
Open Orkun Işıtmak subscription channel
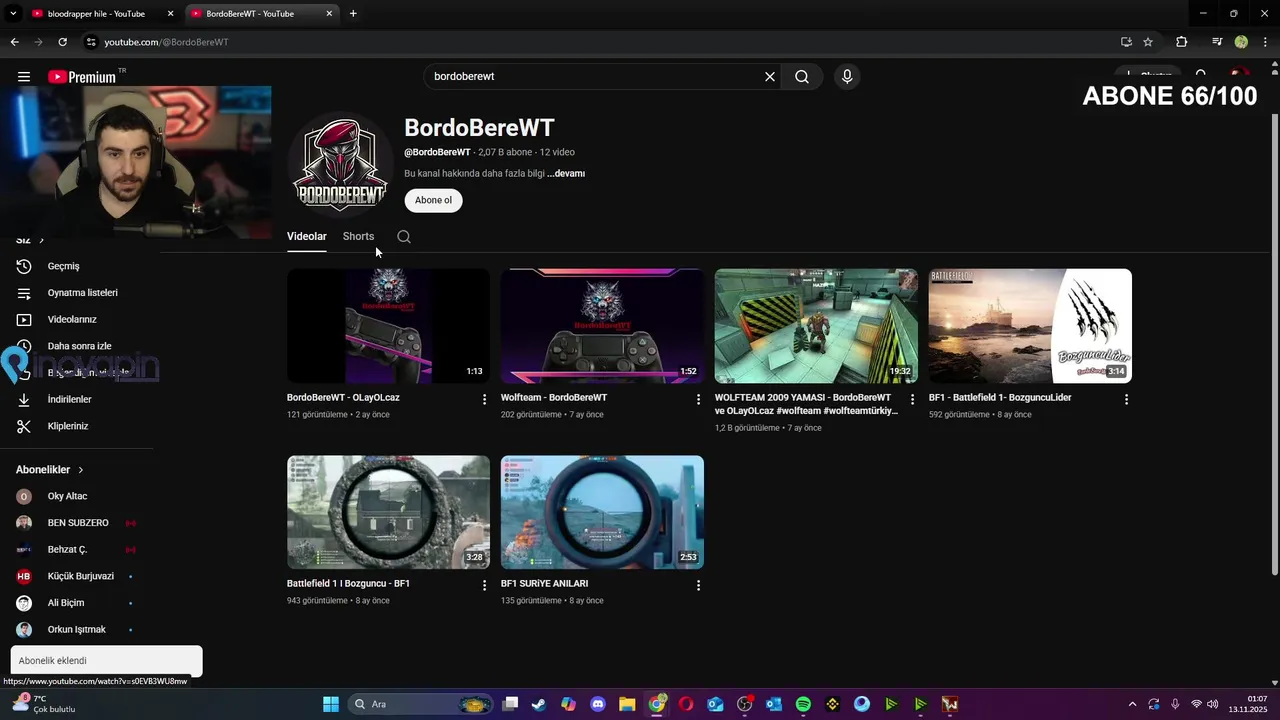click(77, 630)
